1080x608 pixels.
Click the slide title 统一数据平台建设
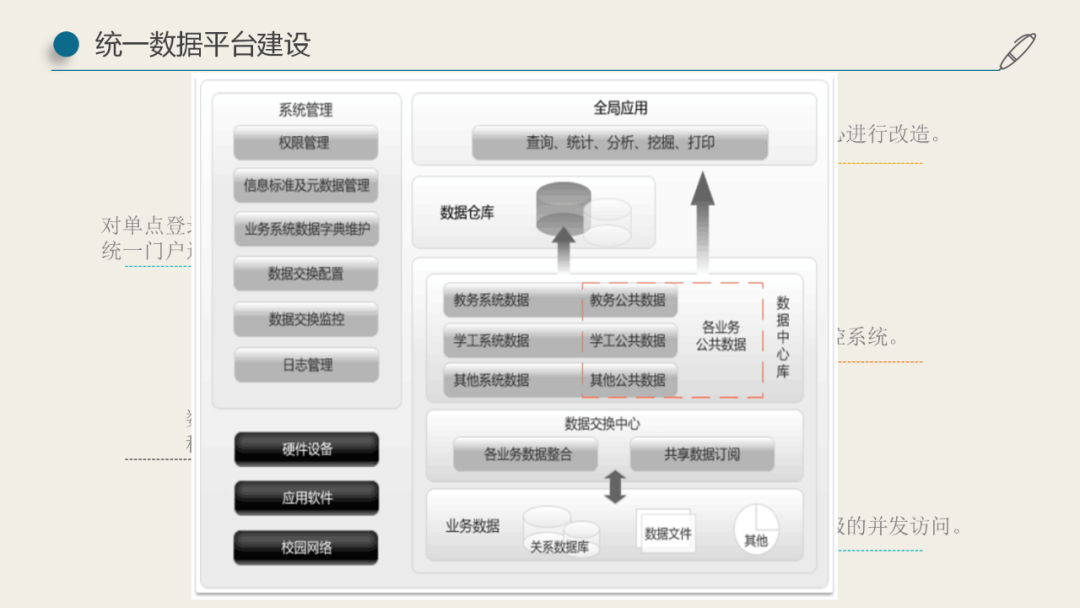coord(202,44)
